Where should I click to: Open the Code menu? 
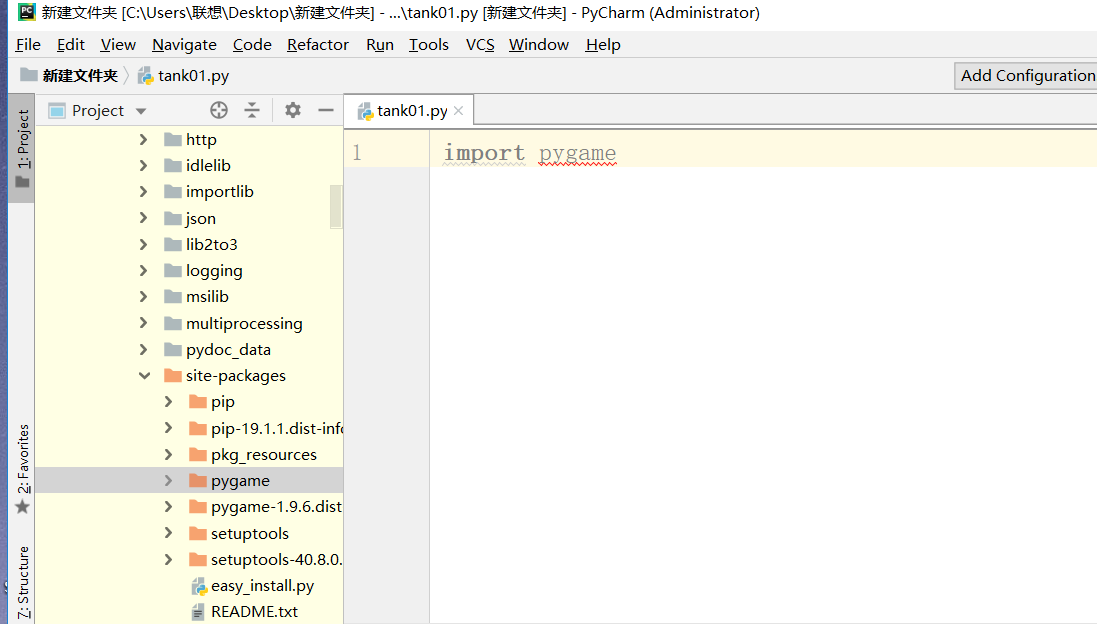[x=252, y=45]
